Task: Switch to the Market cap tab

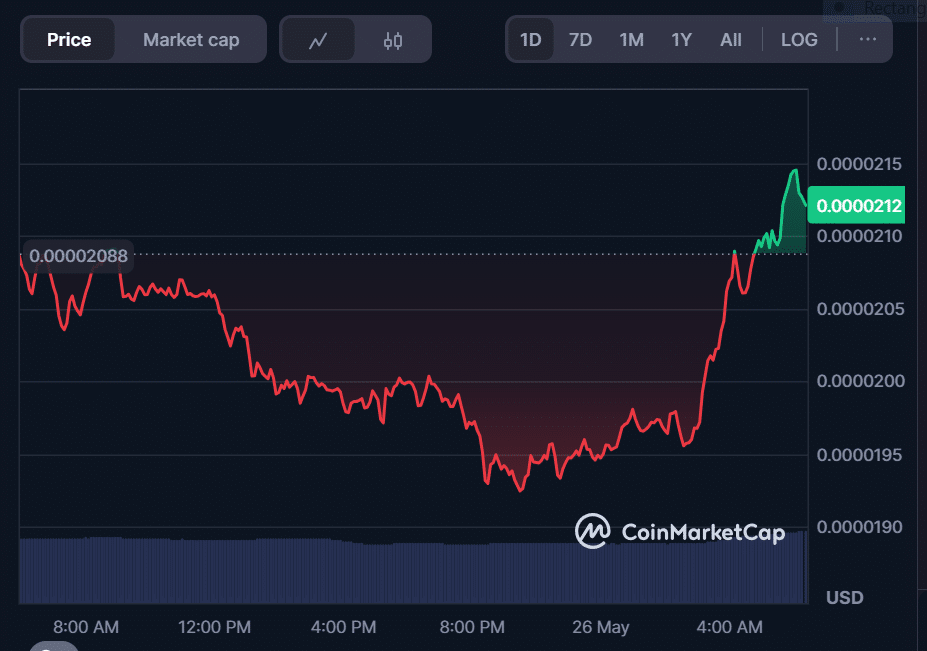Action: click(x=191, y=40)
